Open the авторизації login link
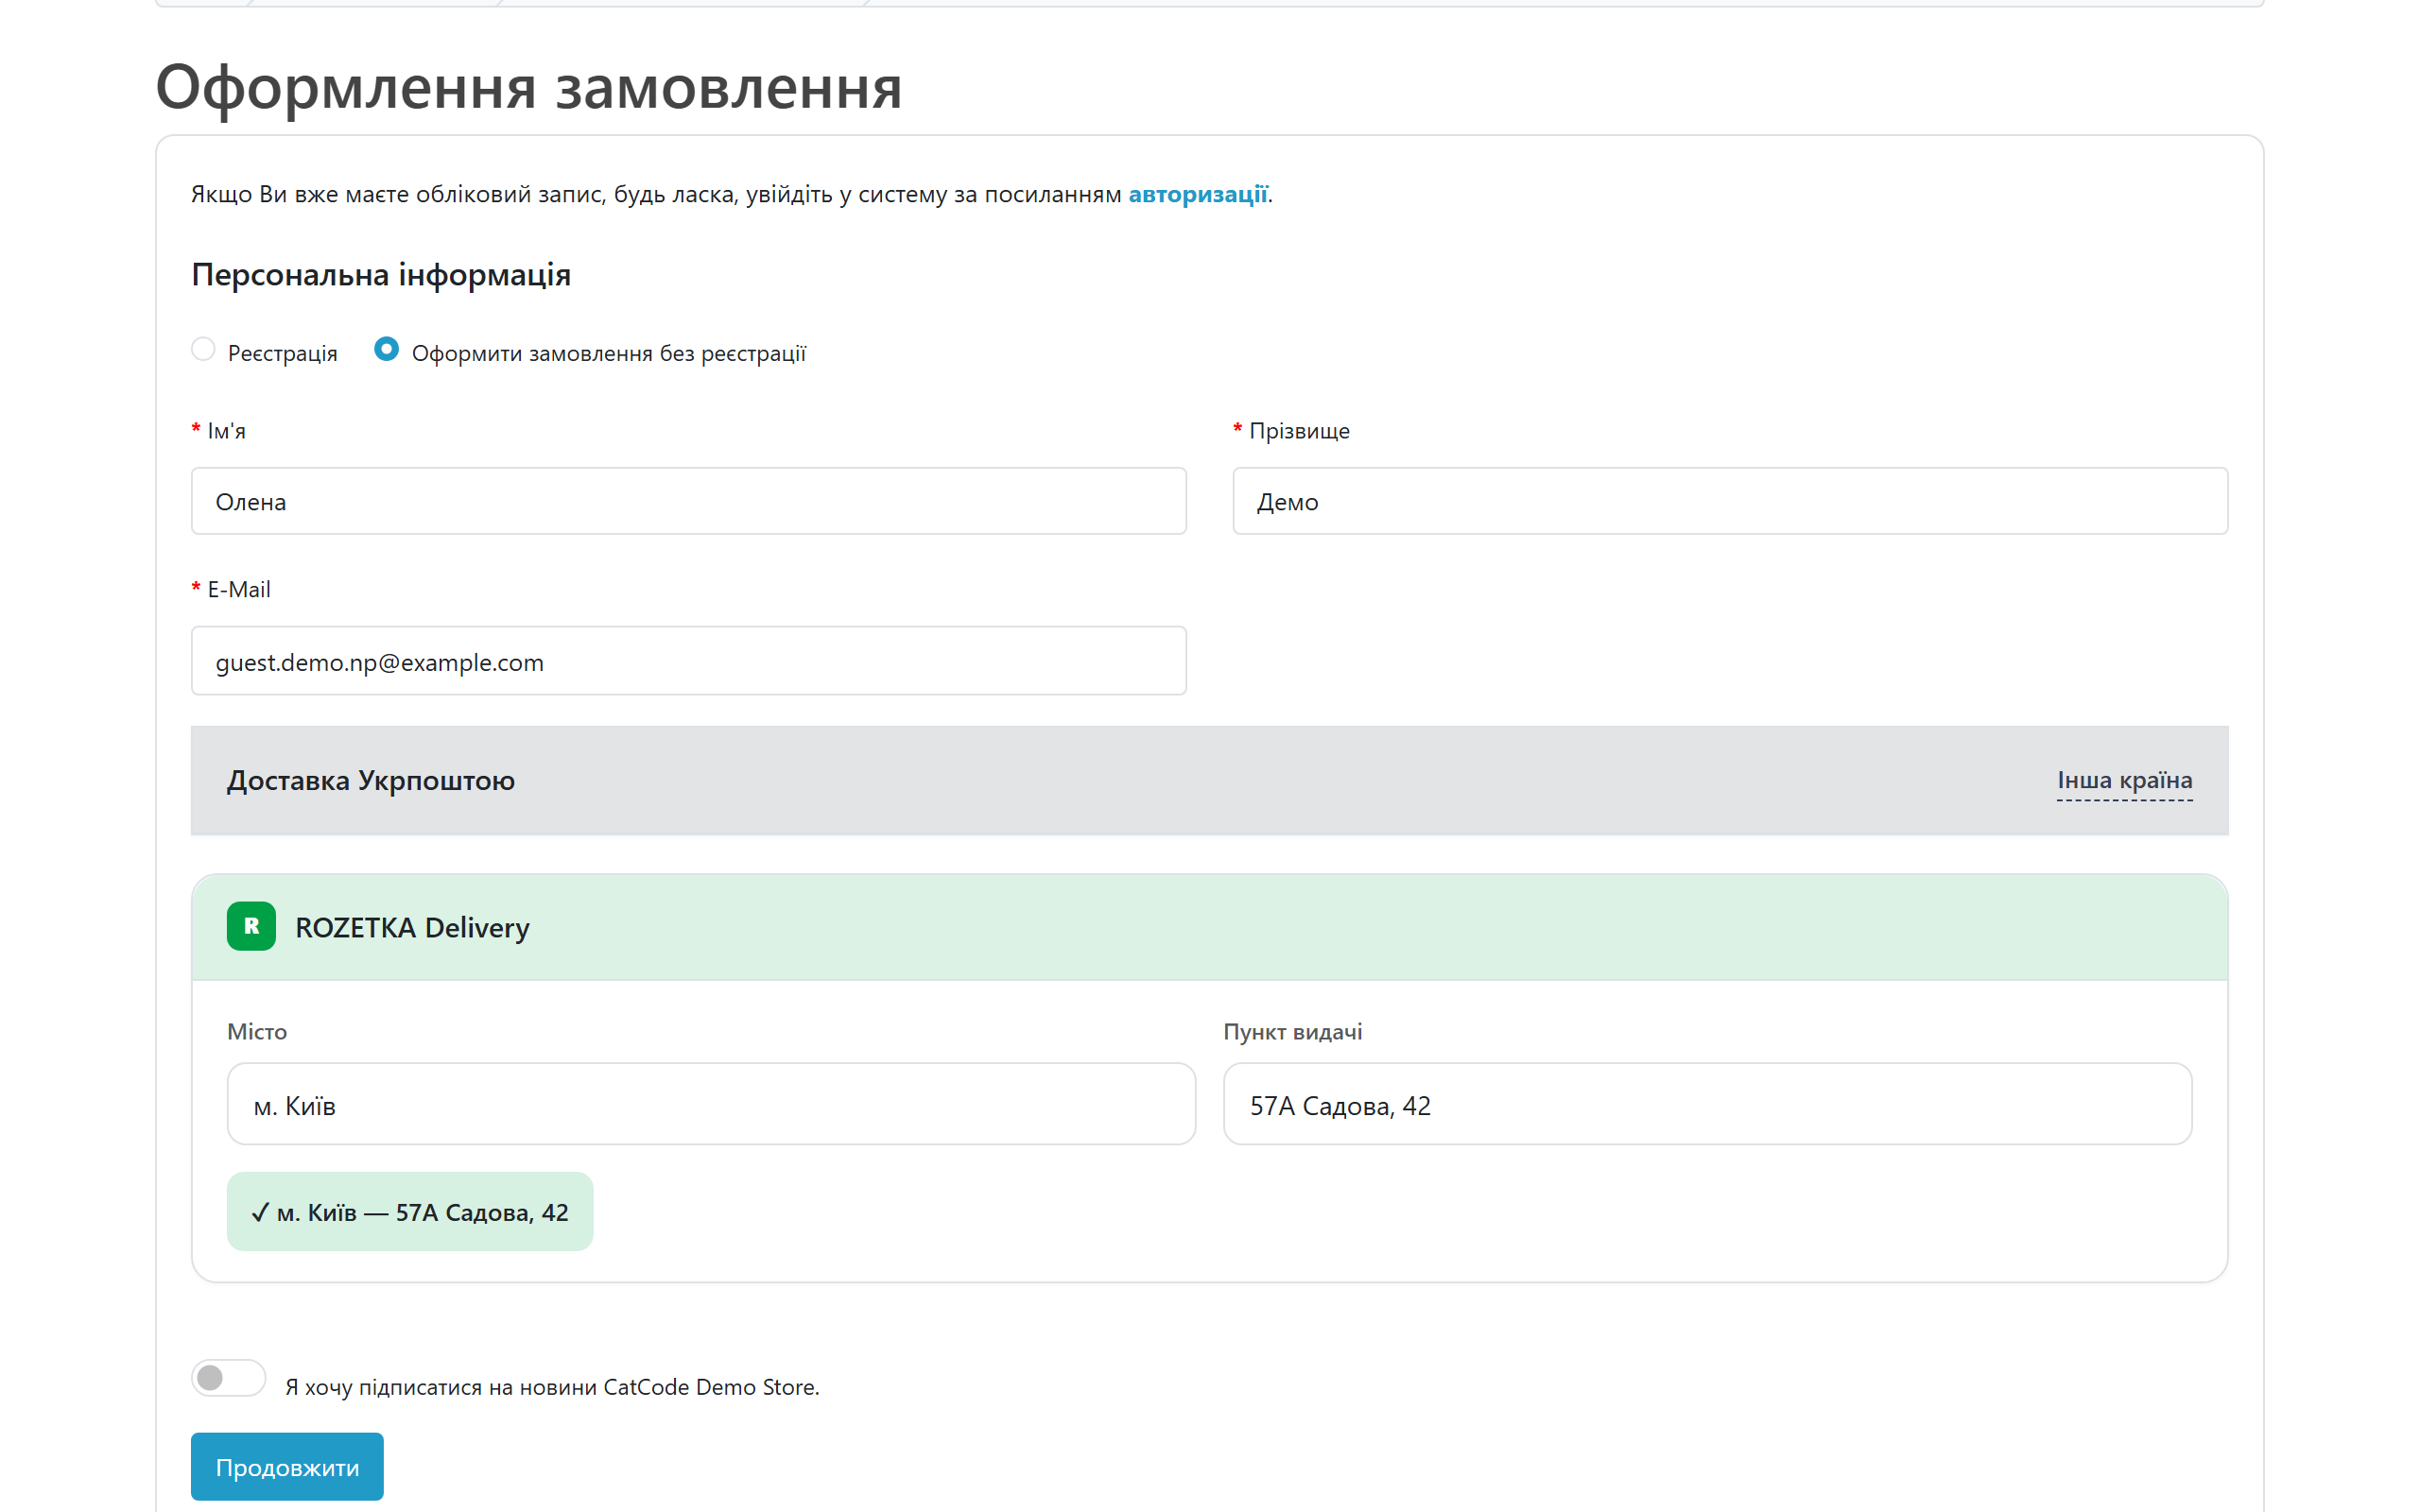2420x1512 pixels. coord(1198,194)
